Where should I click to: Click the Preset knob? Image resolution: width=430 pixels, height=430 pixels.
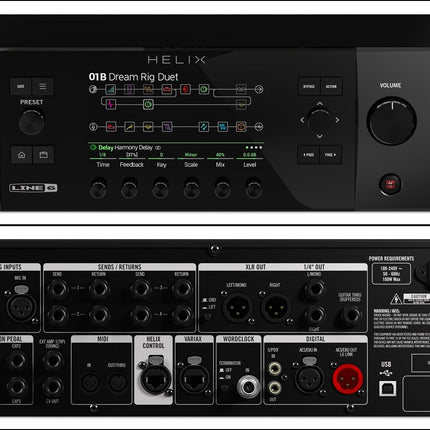tap(31, 122)
